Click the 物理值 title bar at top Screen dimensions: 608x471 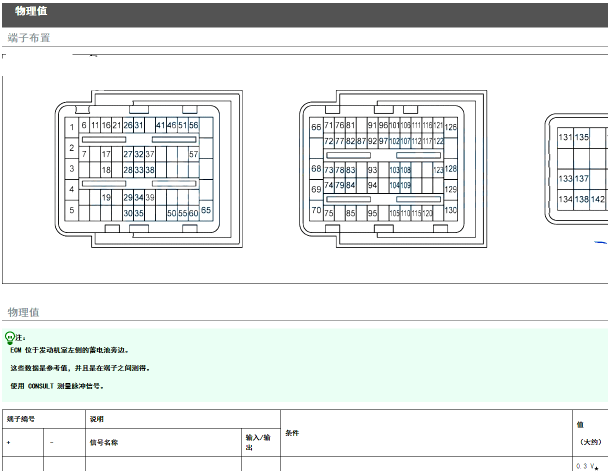point(31,10)
